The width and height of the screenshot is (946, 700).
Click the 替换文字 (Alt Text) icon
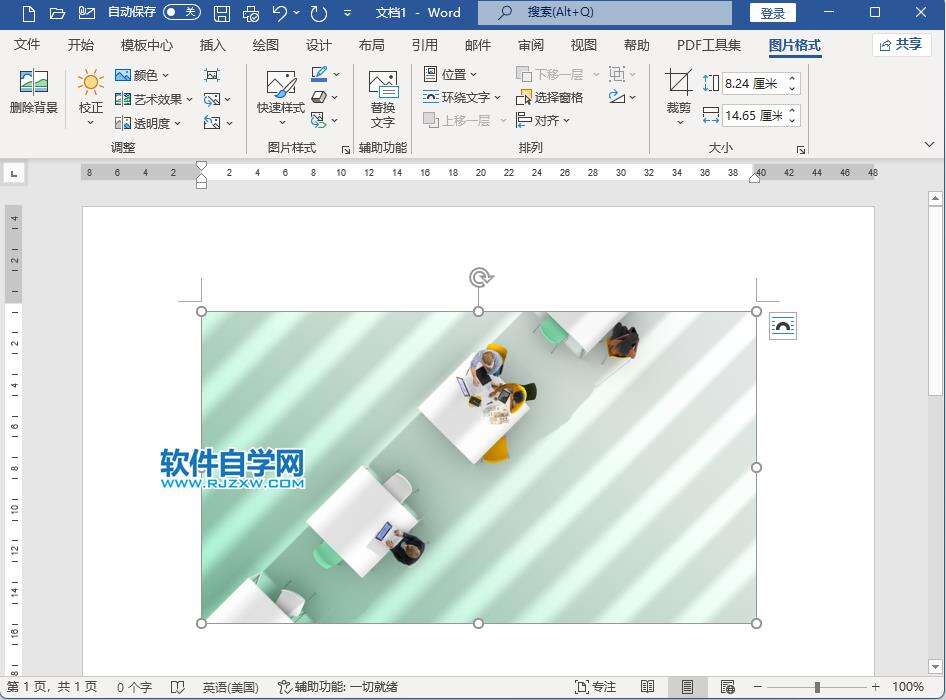[383, 98]
